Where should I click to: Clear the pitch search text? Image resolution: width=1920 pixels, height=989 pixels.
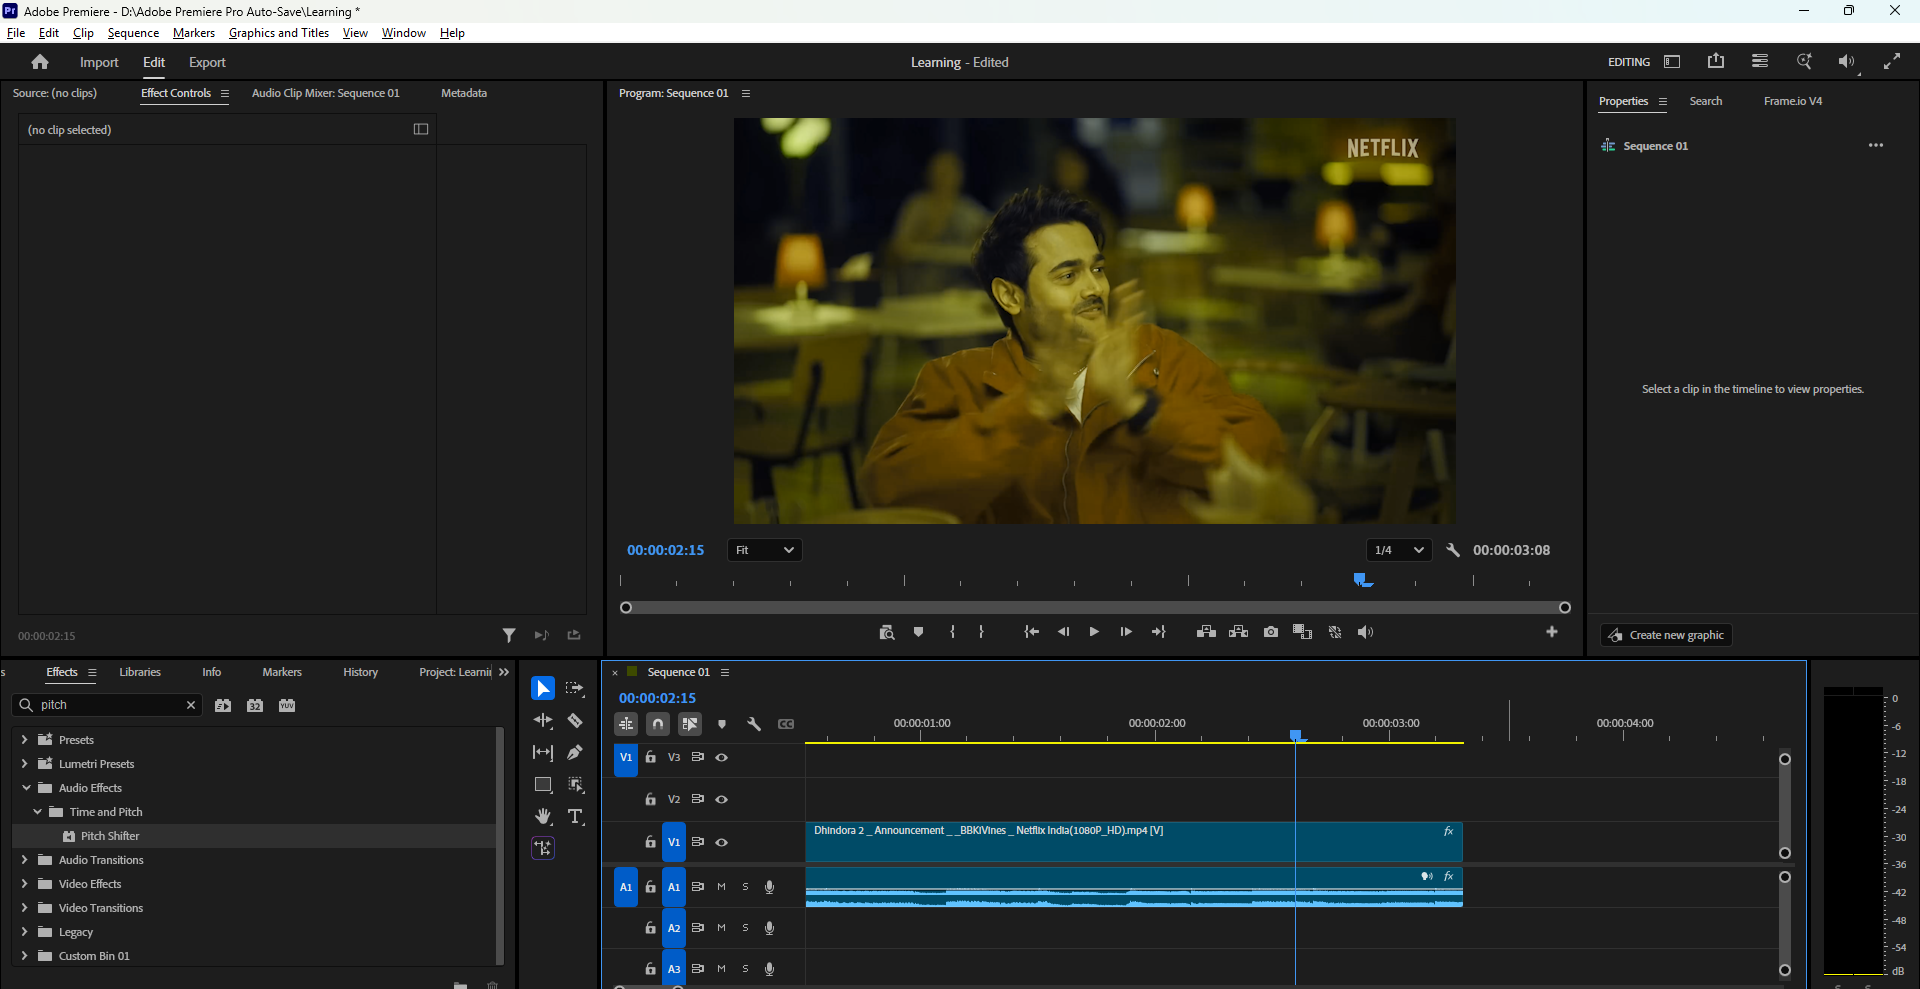point(191,705)
